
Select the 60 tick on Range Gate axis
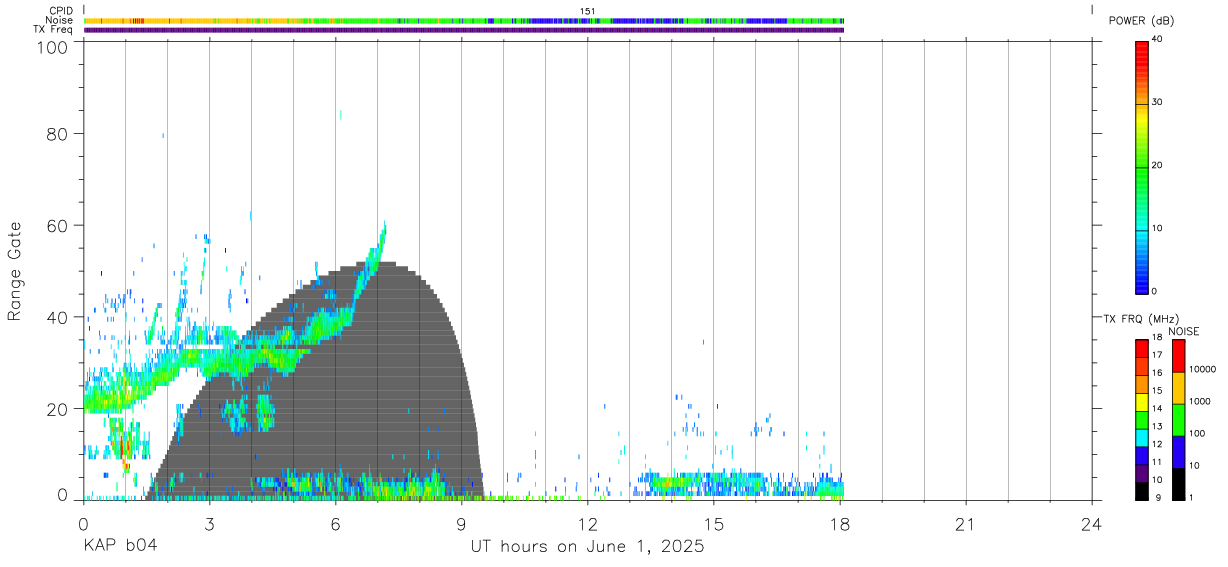(x=56, y=226)
